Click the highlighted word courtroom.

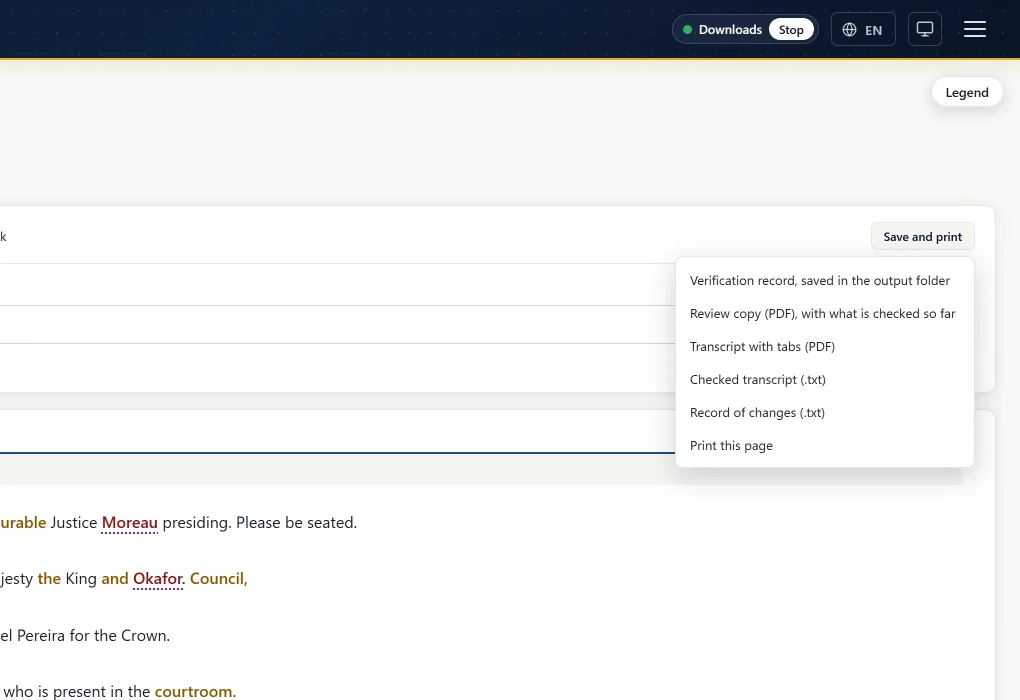[x=195, y=691]
